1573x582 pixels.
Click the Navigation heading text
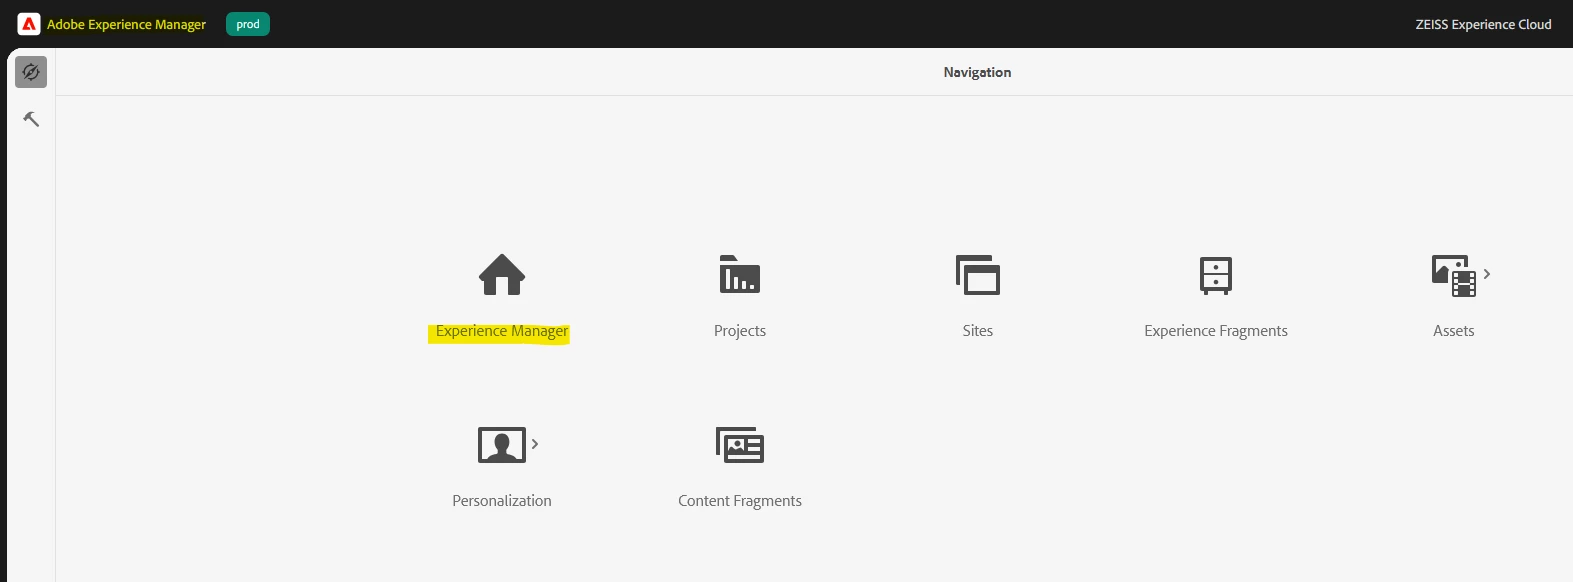tap(977, 72)
